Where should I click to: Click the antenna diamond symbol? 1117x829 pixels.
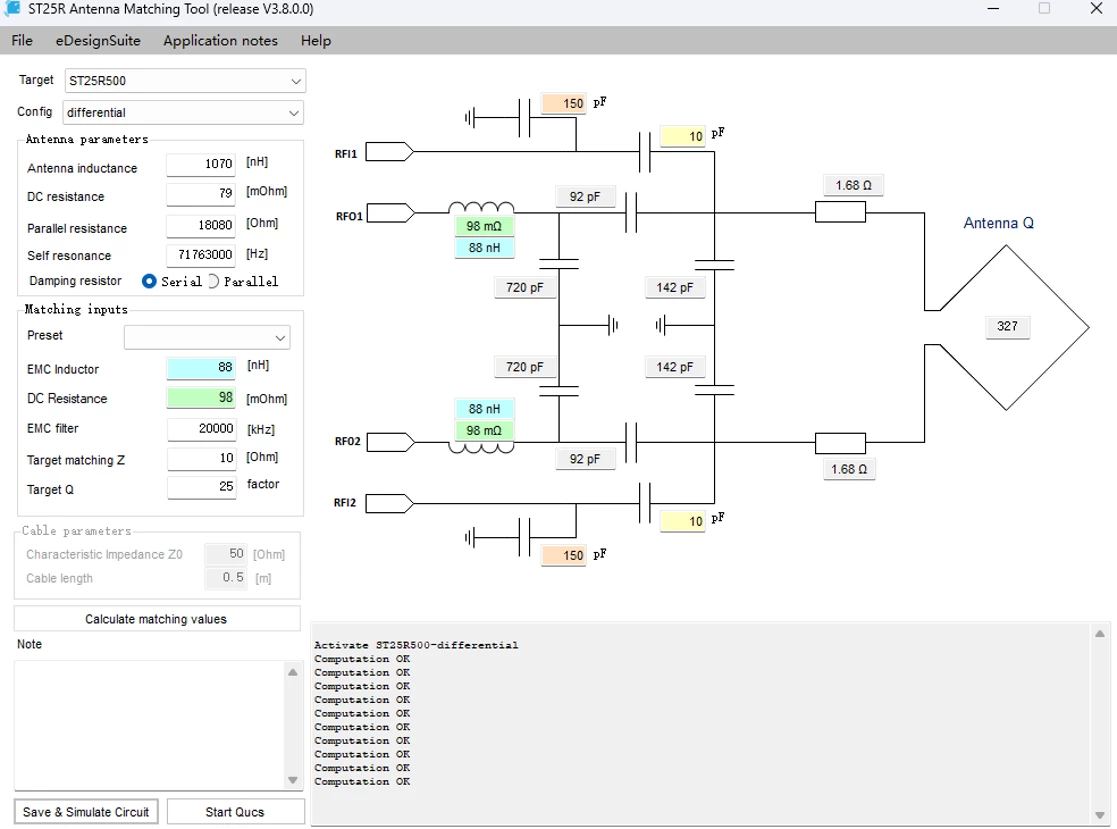(1007, 328)
